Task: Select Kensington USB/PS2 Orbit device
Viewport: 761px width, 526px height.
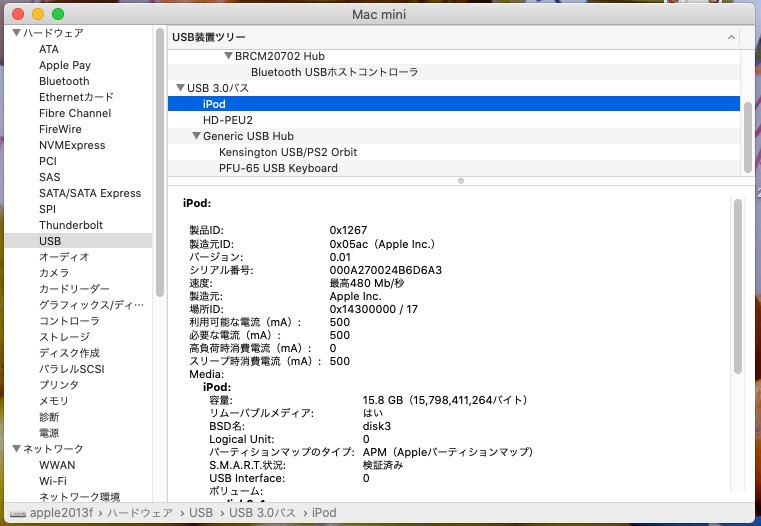Action: 288,152
